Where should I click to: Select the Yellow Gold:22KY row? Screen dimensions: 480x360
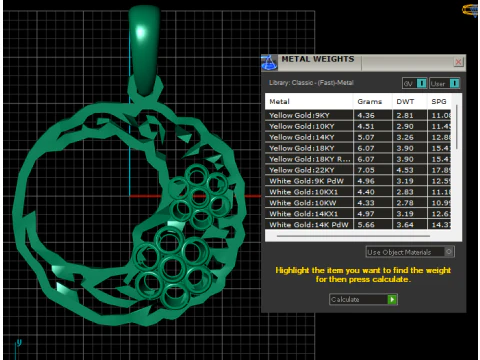(358, 170)
